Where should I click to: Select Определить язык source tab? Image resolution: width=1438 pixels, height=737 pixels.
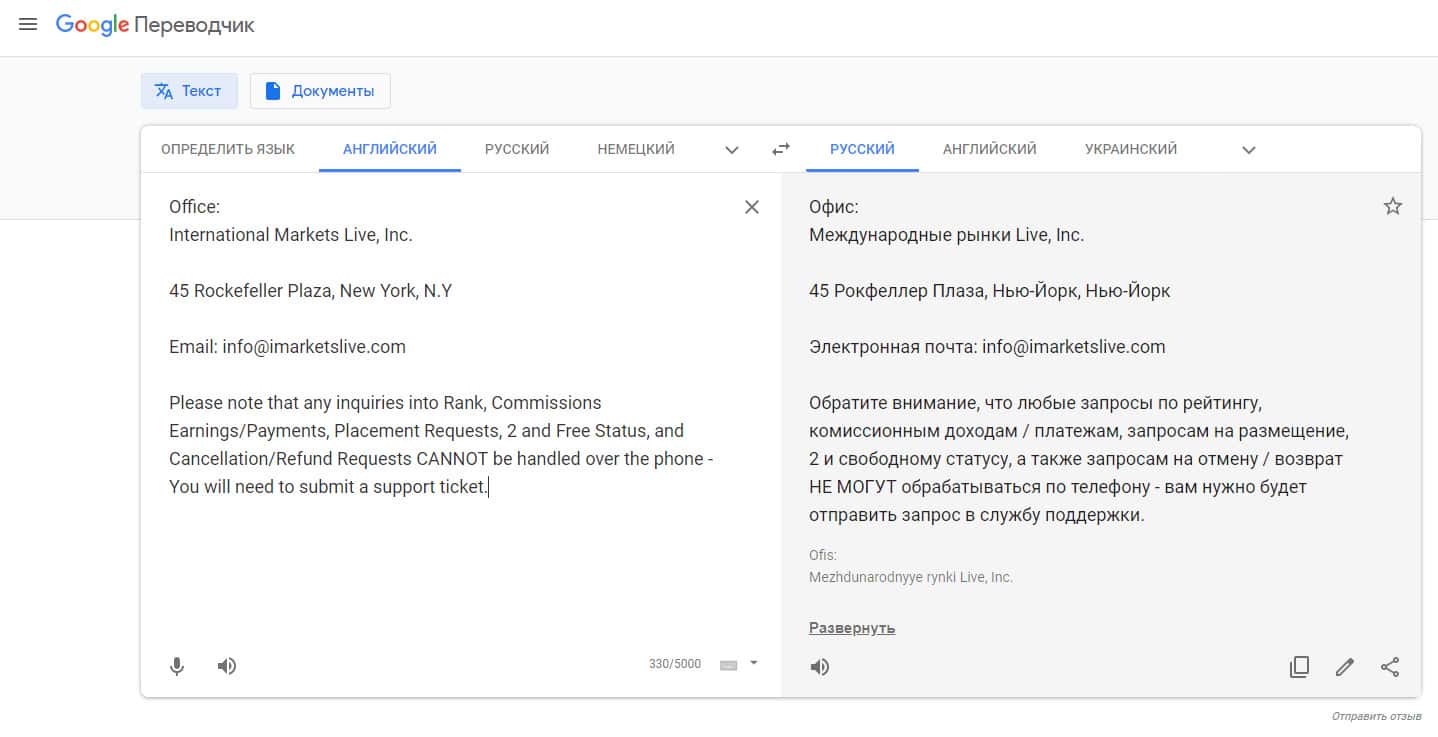(228, 149)
